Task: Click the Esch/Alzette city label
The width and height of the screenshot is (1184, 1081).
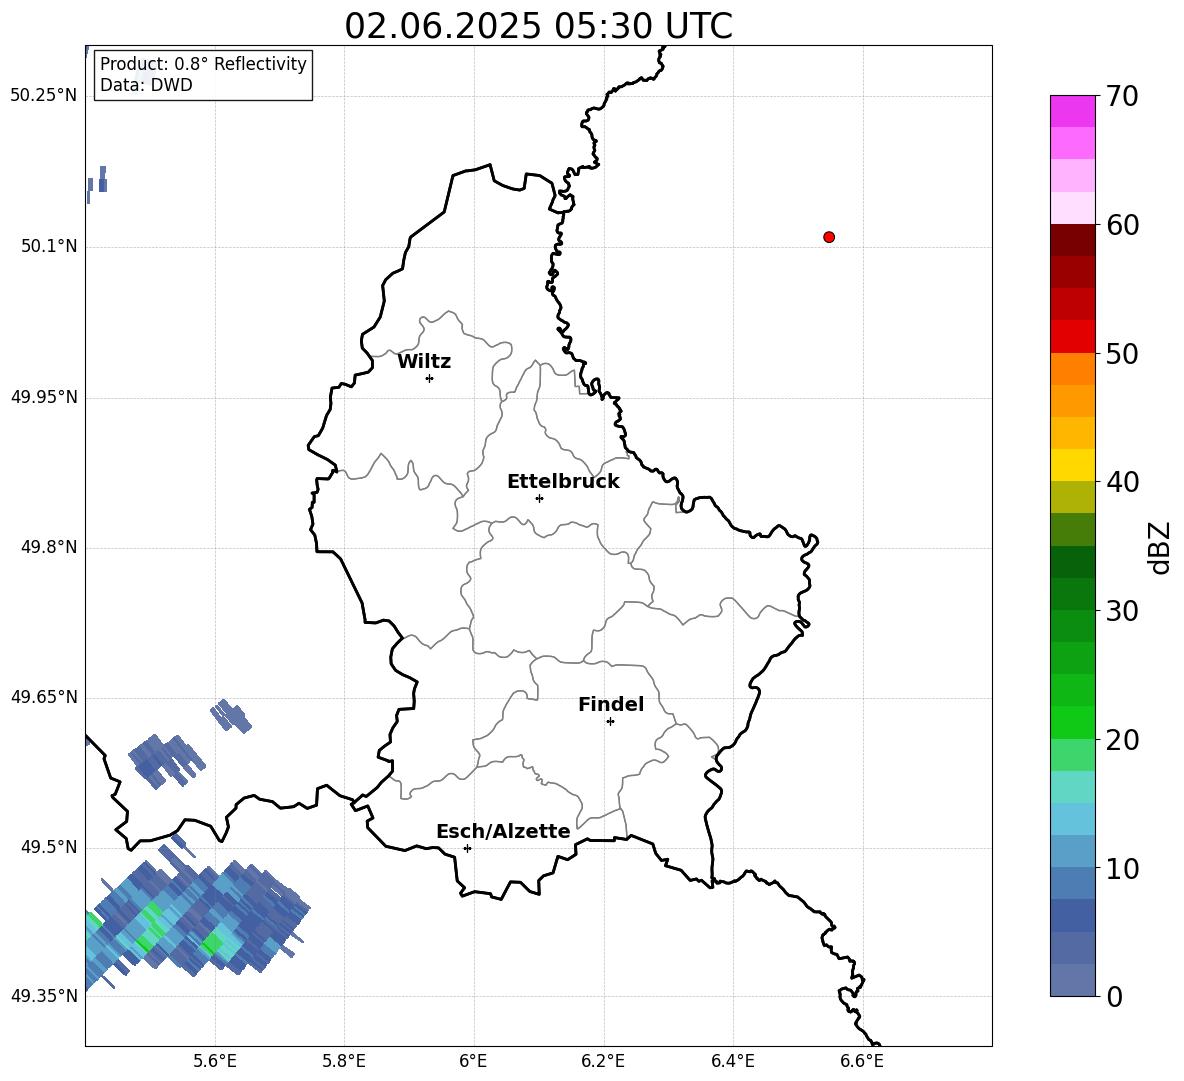Action: point(504,832)
